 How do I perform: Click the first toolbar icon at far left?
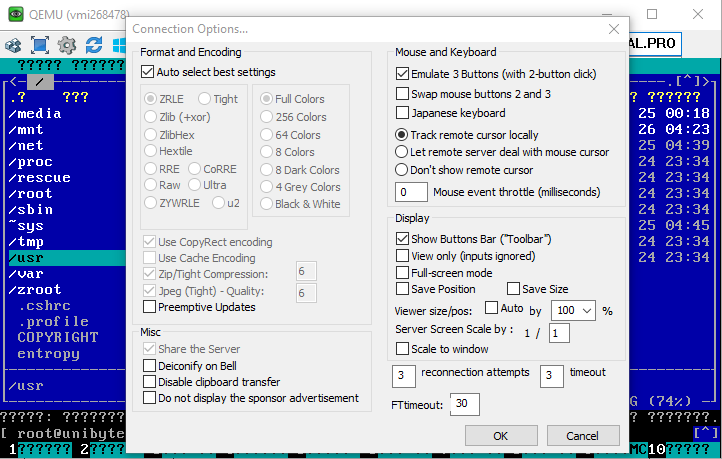13,45
